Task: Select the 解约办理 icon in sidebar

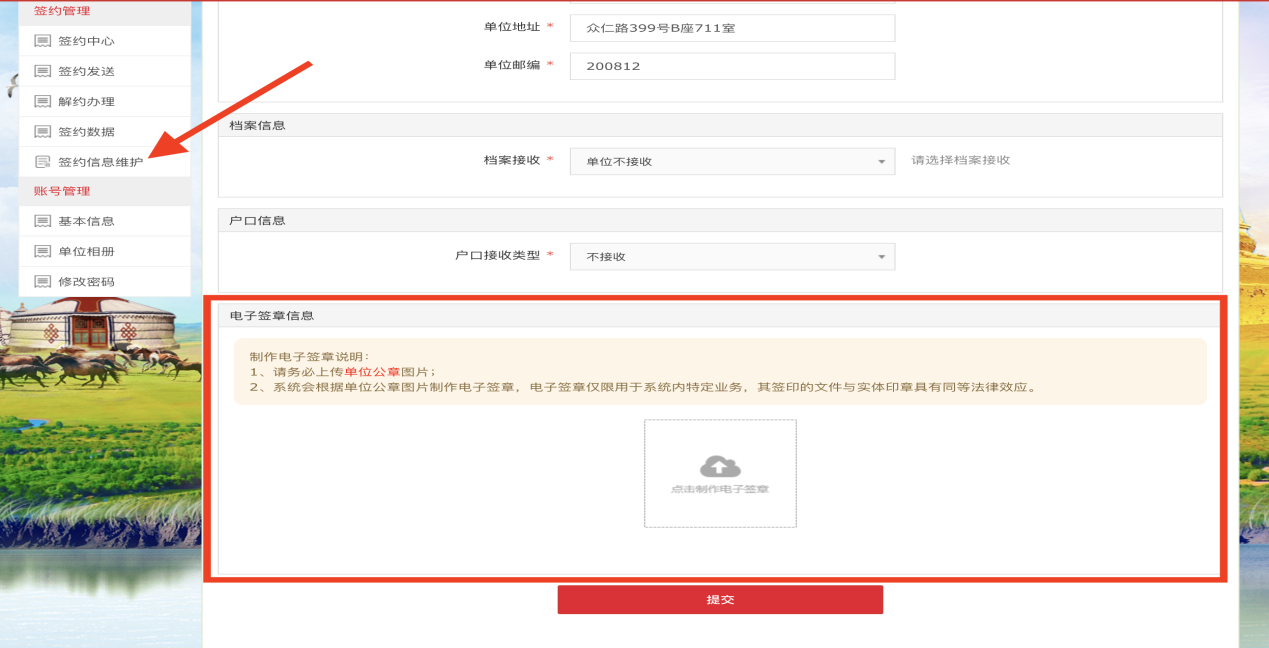Action: [42, 101]
